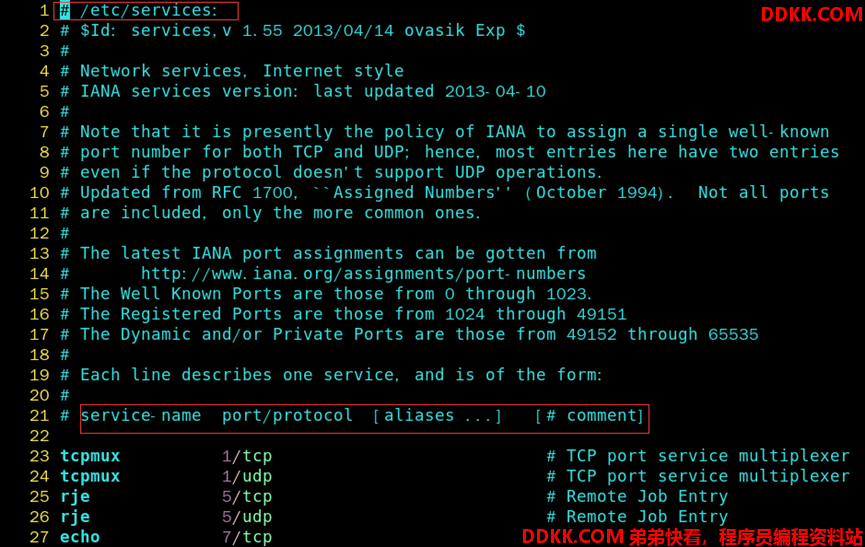This screenshot has width=865, height=547.
Task: Select the rje service name on line 25
Action: click(75, 497)
